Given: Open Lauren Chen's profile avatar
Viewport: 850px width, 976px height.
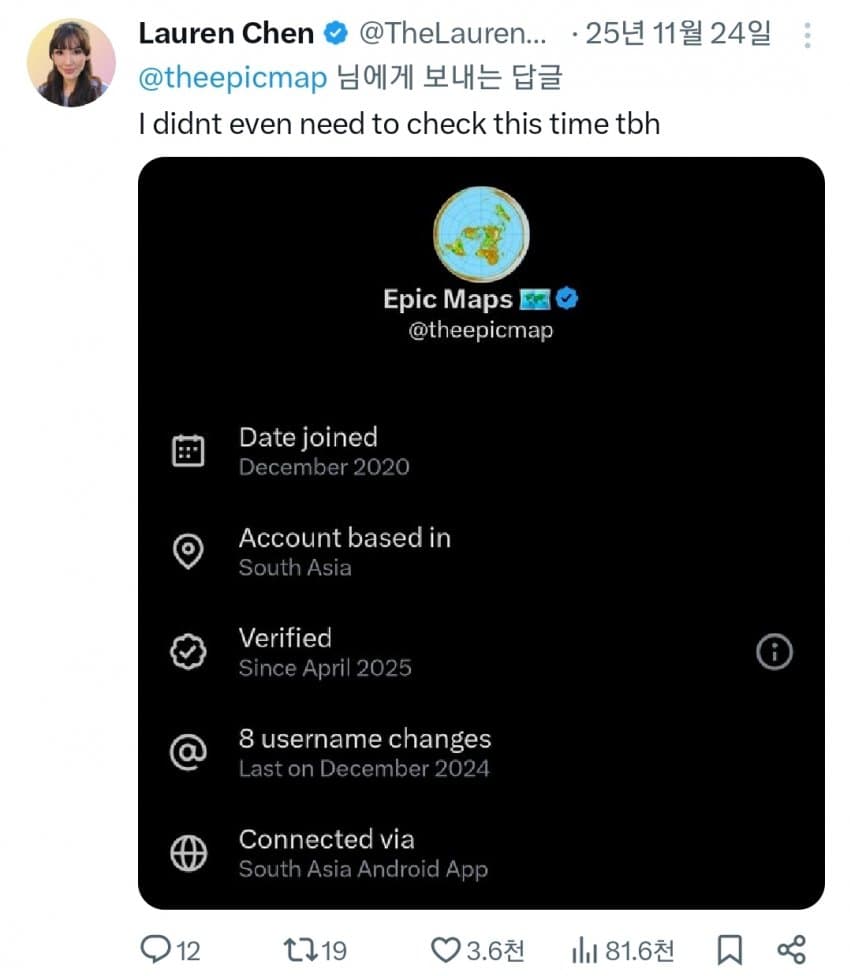Looking at the screenshot, I should click(x=71, y=62).
